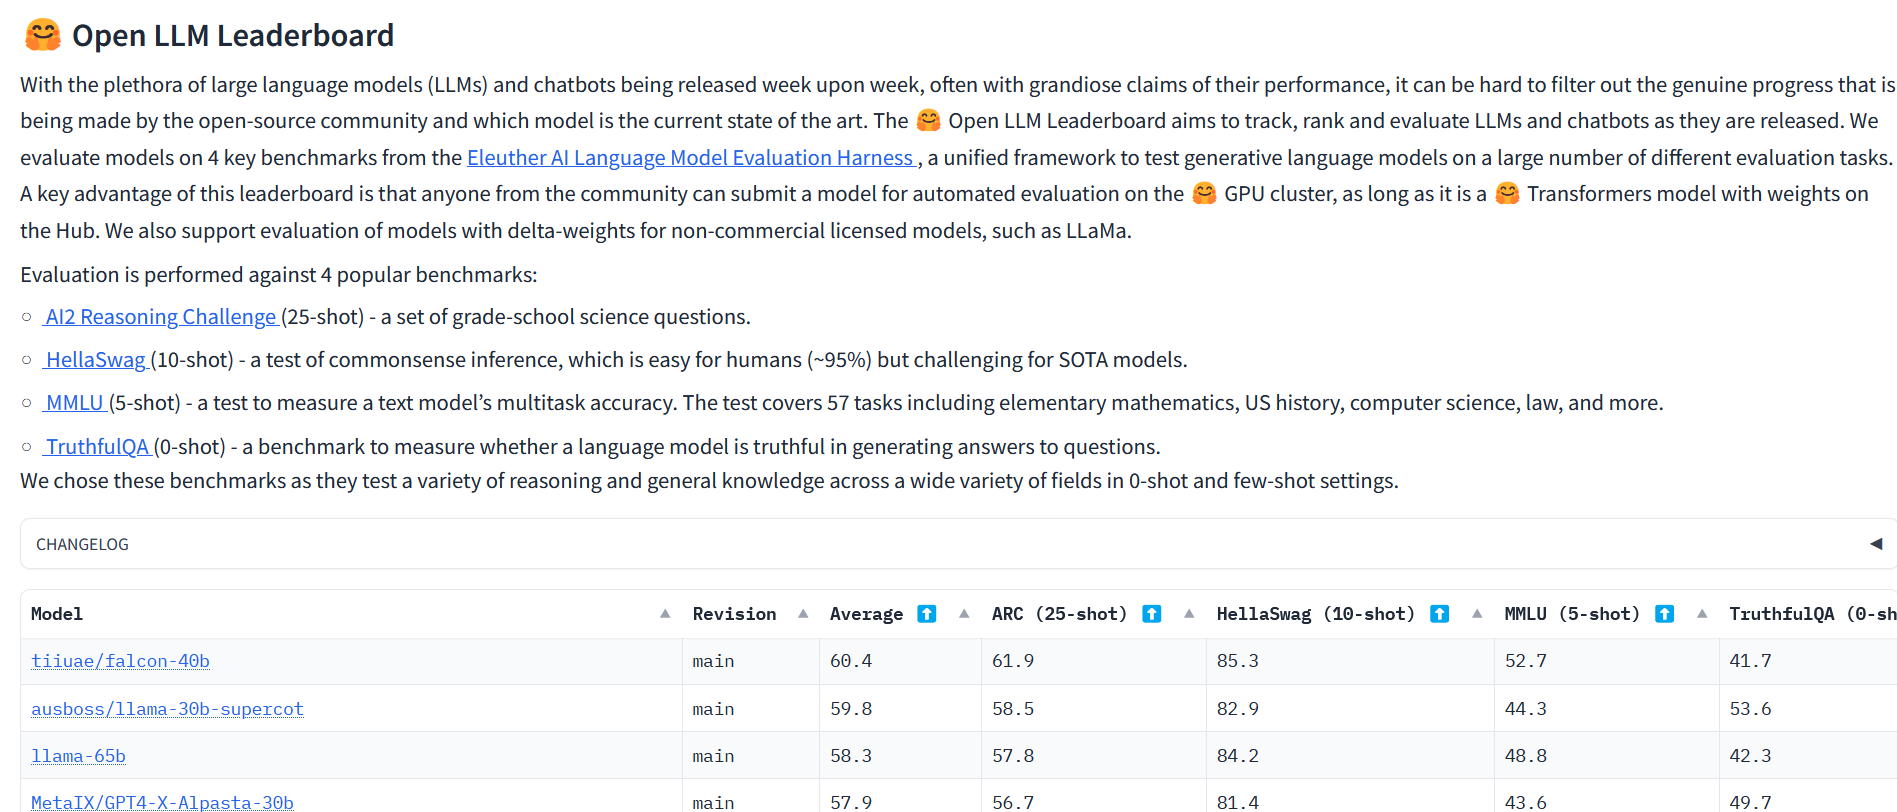This screenshot has height=812, width=1897.
Task: Sort by MMLU using its gray triangle
Action: coord(1702,614)
